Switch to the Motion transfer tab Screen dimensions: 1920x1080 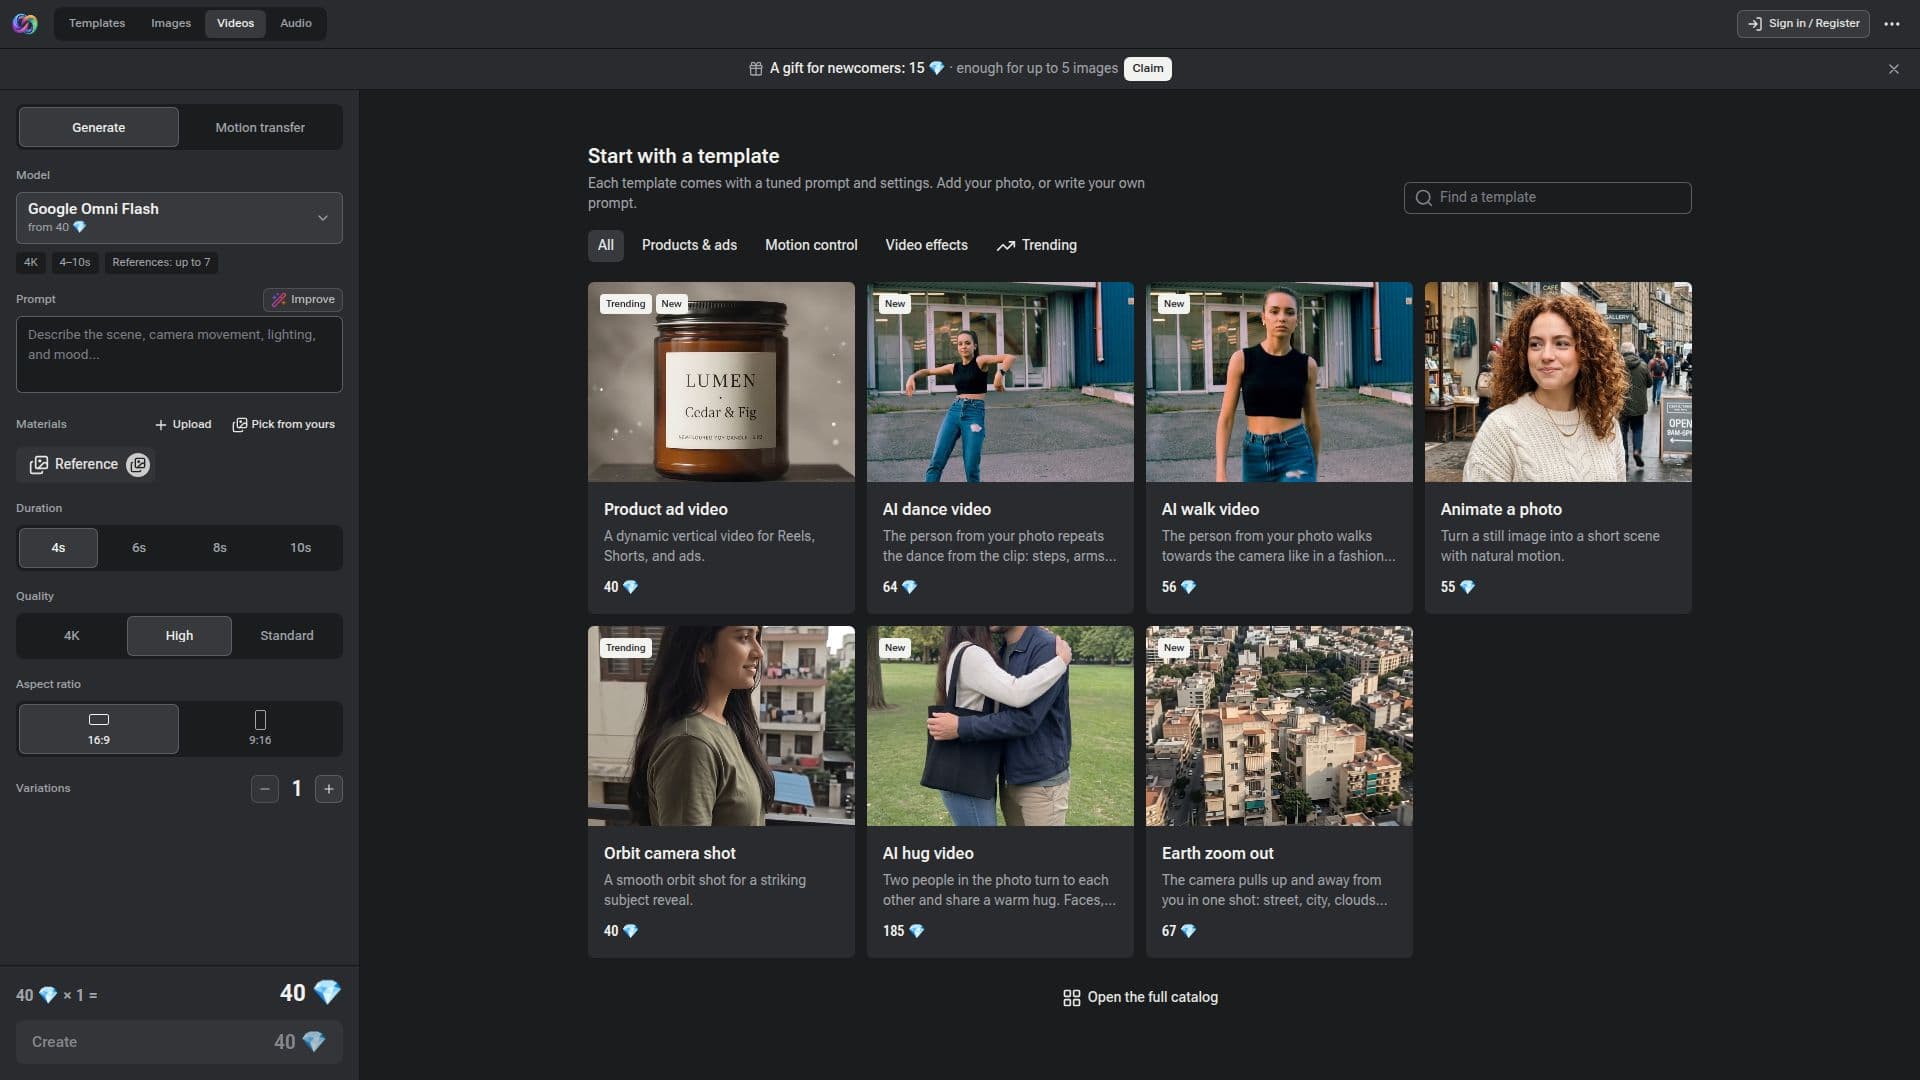point(260,128)
